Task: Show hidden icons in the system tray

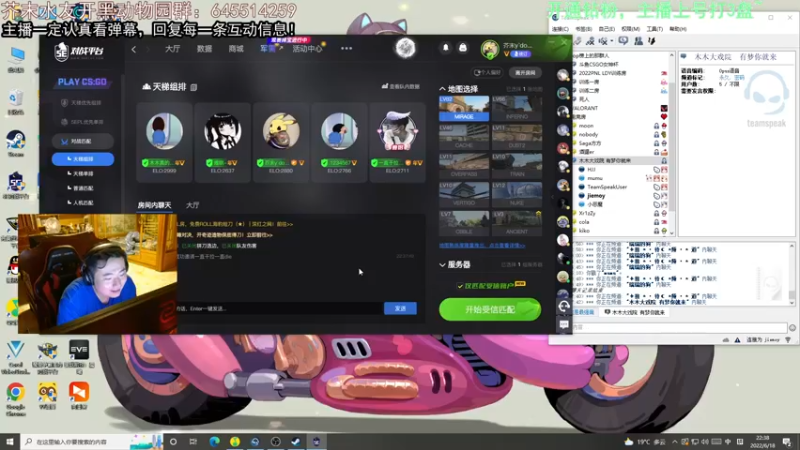Action: pos(674,442)
